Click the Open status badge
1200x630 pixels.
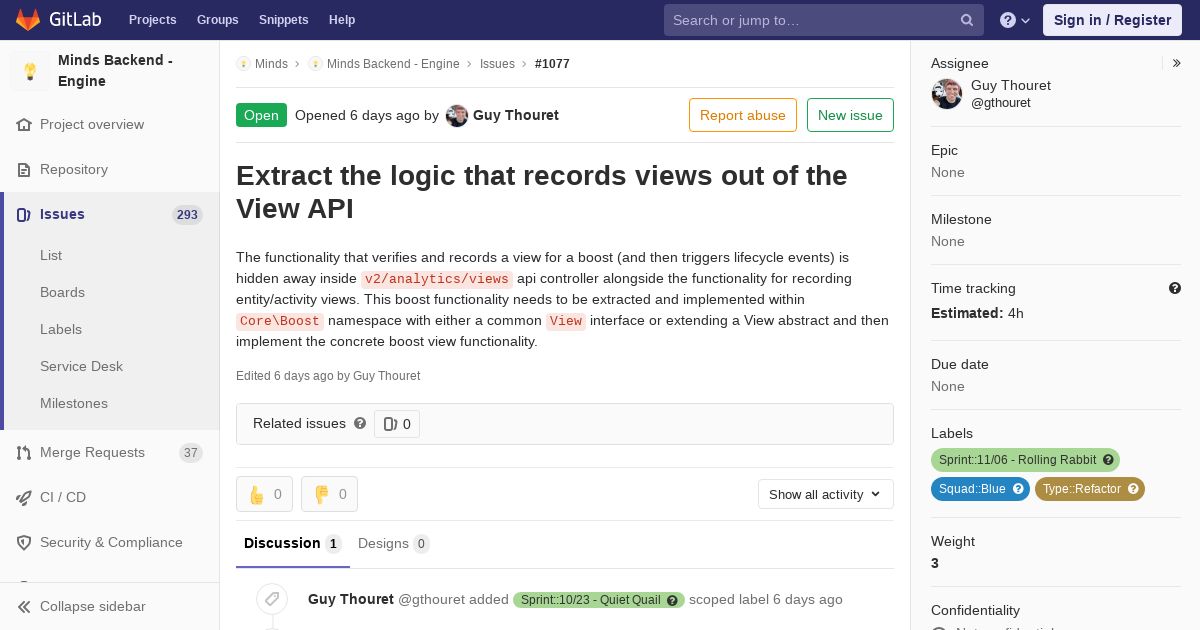[261, 115]
